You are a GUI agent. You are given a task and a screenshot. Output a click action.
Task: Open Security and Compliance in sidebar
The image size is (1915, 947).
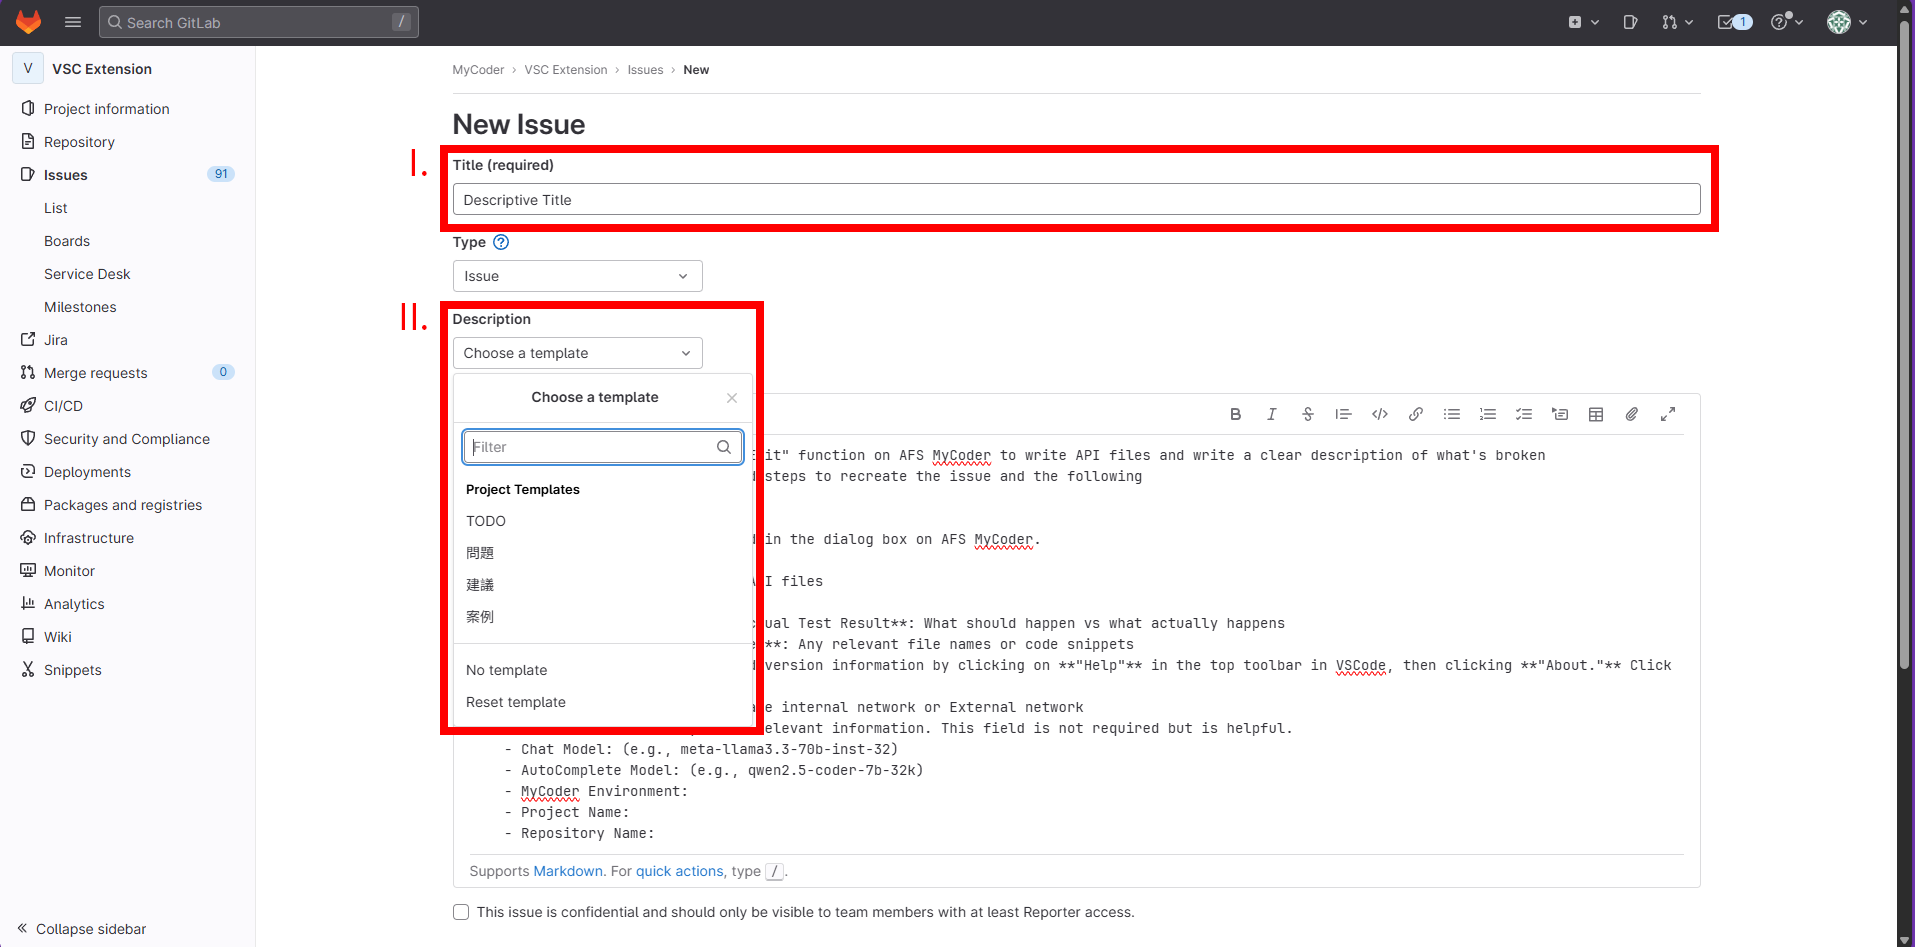click(128, 439)
